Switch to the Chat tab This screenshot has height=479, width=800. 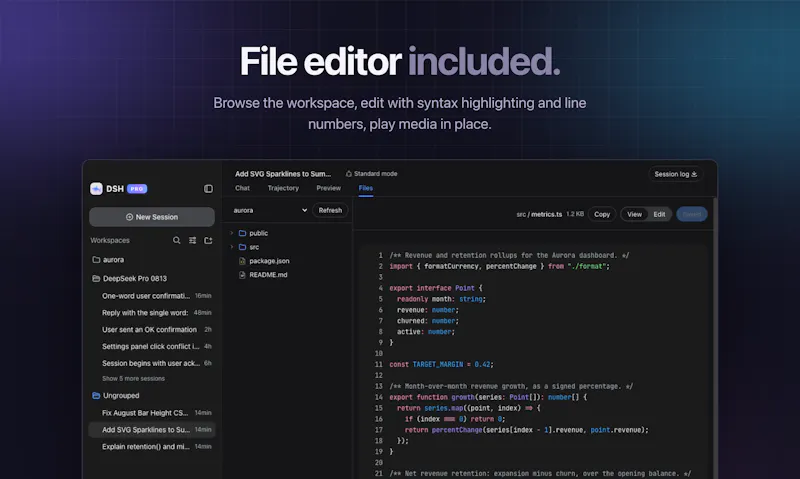(242, 188)
